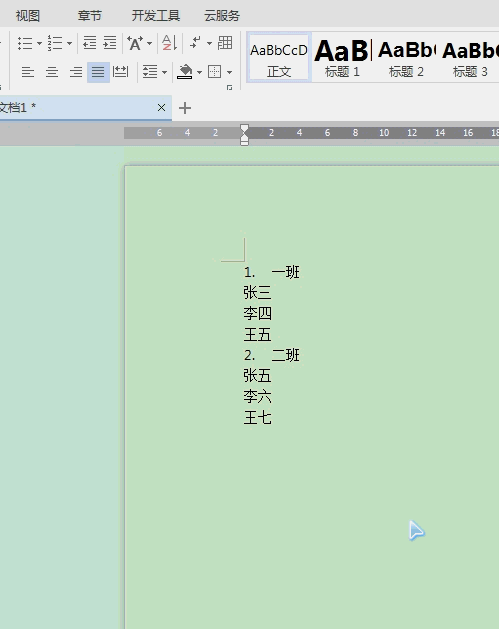The height and width of the screenshot is (629, 499).
Task: Apply the 标题 1 heading style
Action: tap(342, 57)
